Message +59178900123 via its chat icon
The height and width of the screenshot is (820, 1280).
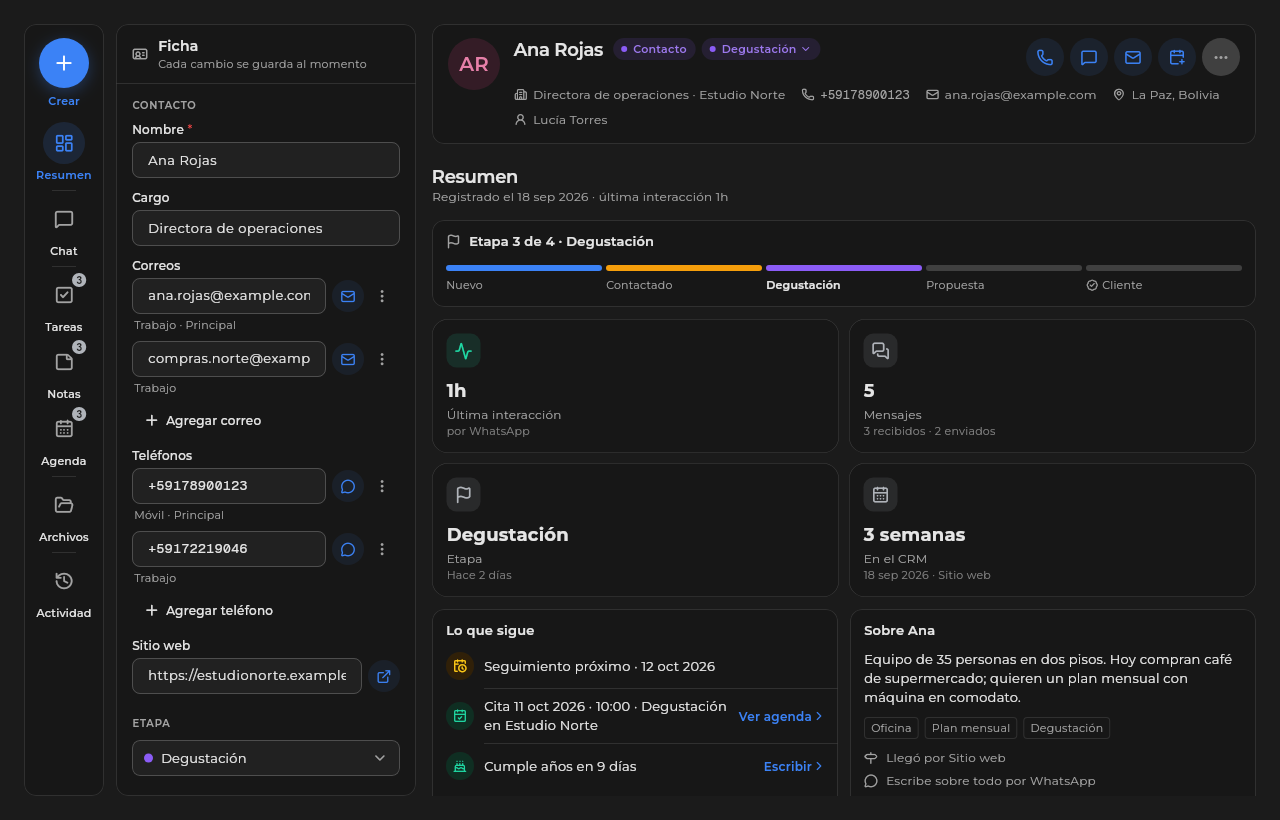tap(348, 486)
